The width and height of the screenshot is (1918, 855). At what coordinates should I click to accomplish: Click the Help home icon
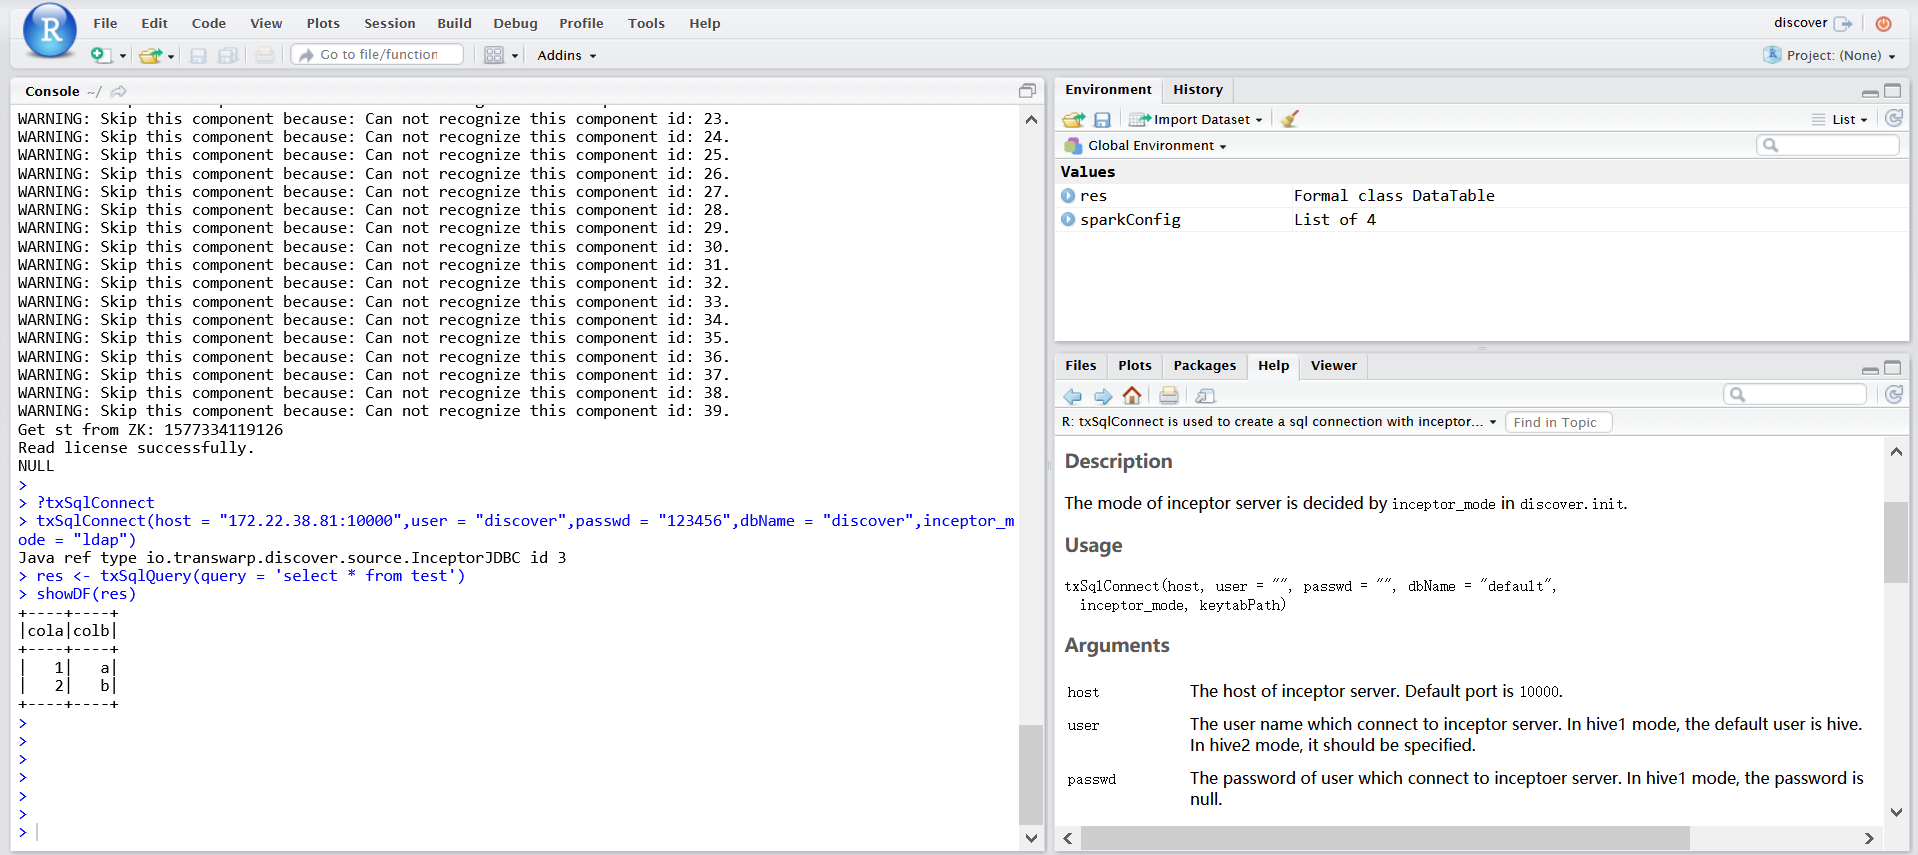[1132, 396]
